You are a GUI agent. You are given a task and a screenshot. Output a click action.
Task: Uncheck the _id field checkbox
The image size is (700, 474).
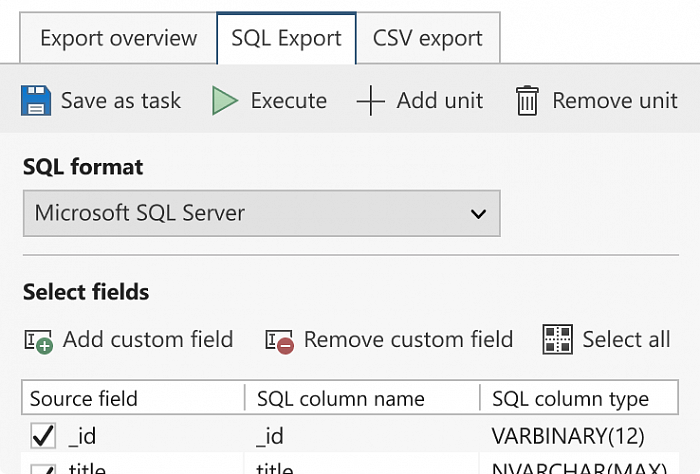[43, 436]
